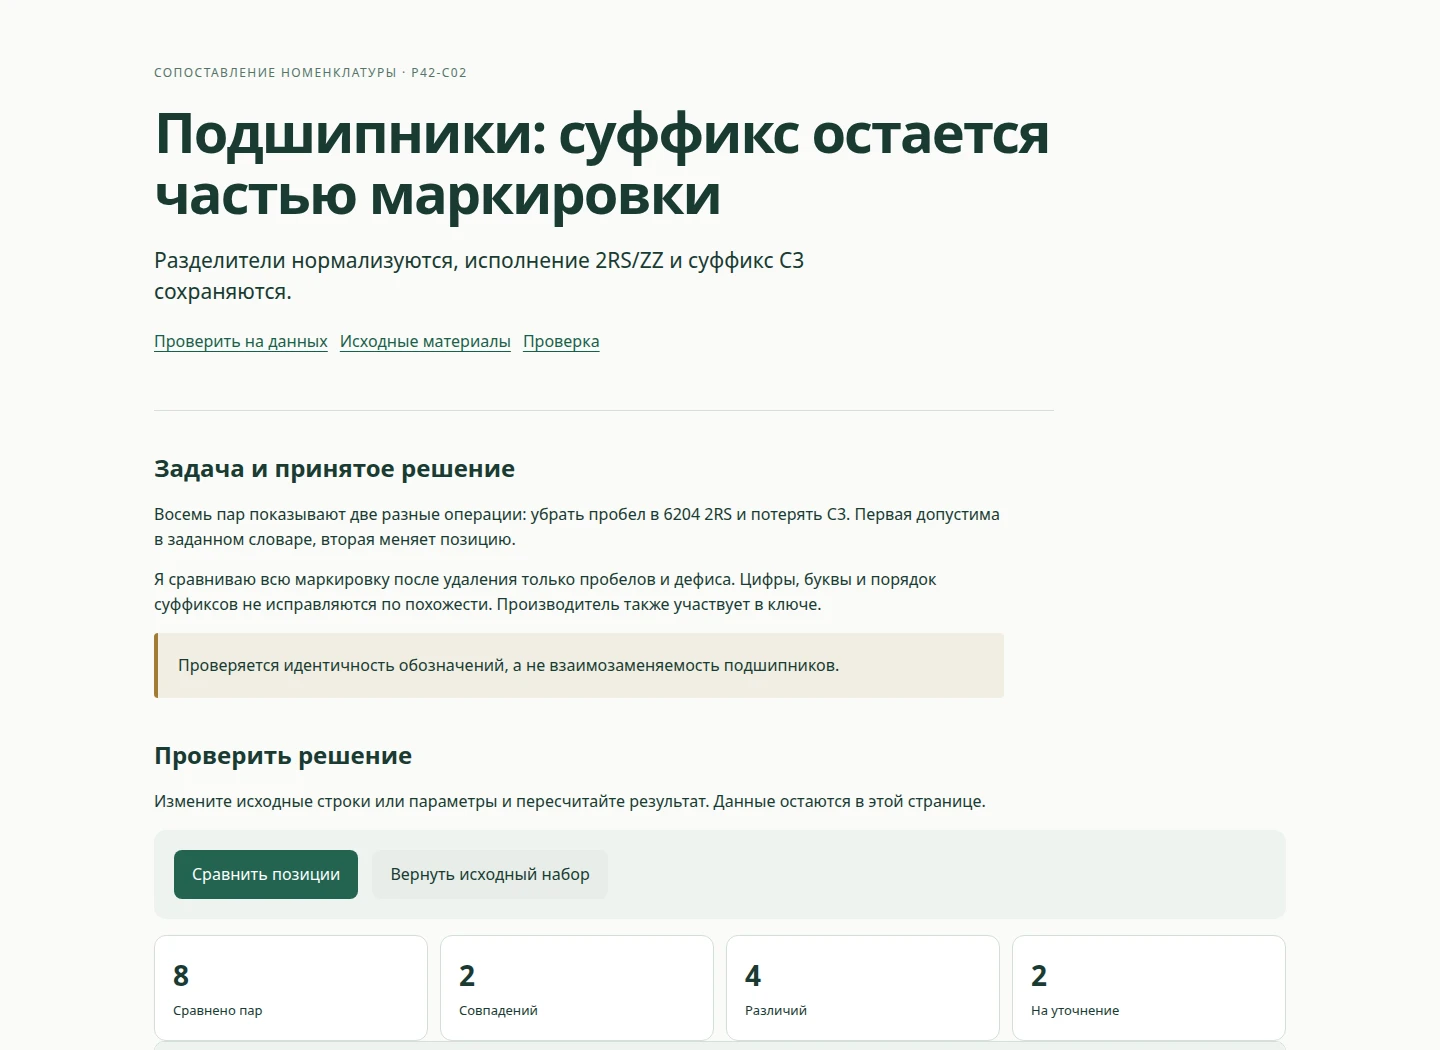
Task: Click subtitle 'Разделители нормализуются, исполнение 2RS/ZZ'
Action: [x=479, y=276]
